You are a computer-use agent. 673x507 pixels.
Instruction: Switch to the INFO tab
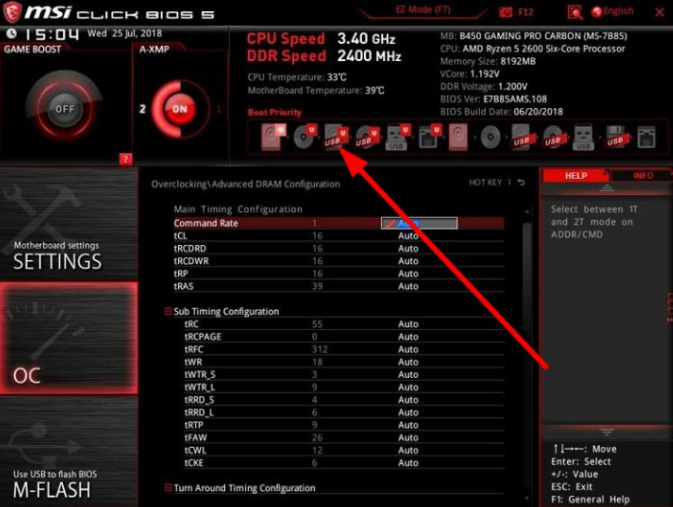tap(642, 176)
